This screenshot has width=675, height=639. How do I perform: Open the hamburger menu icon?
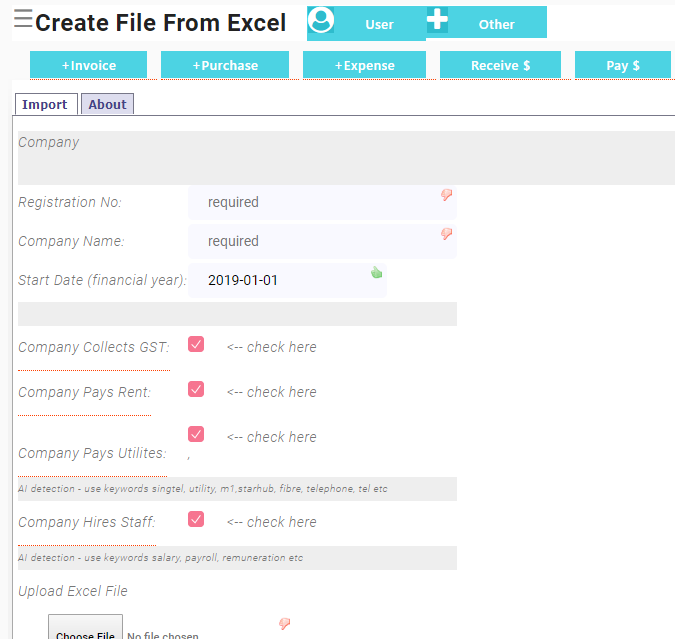[23, 19]
